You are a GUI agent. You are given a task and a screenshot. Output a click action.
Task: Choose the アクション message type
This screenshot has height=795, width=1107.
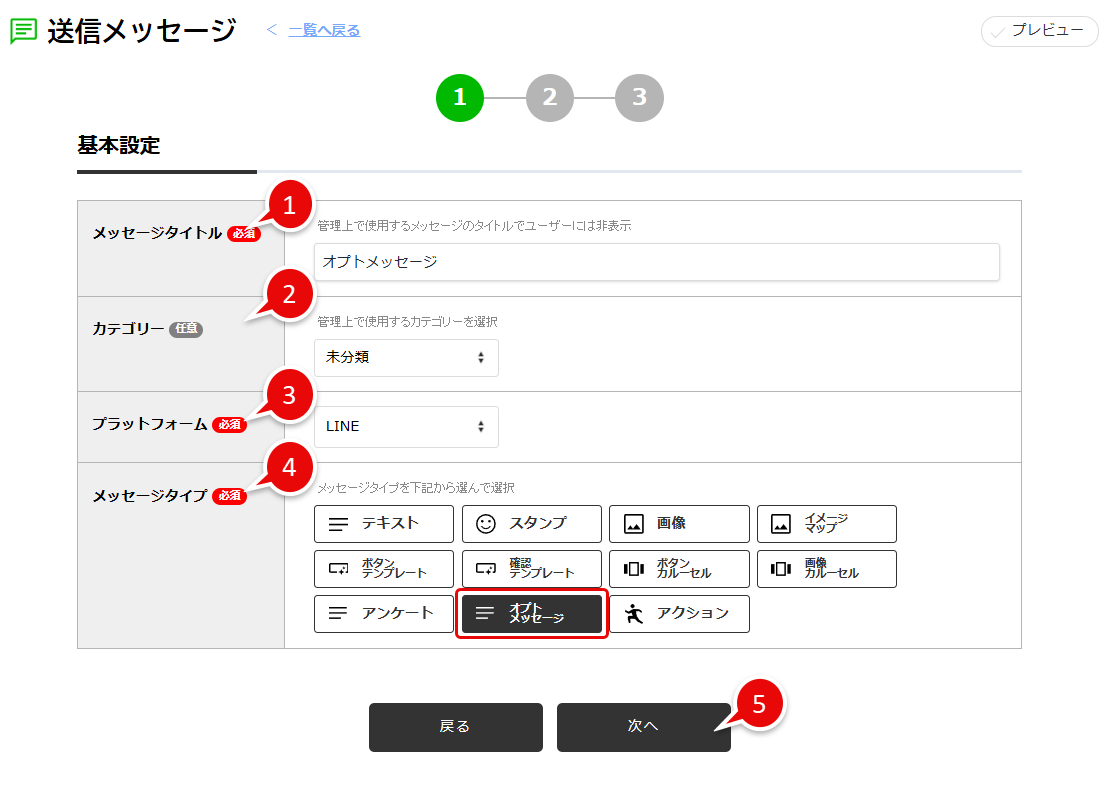point(679,614)
